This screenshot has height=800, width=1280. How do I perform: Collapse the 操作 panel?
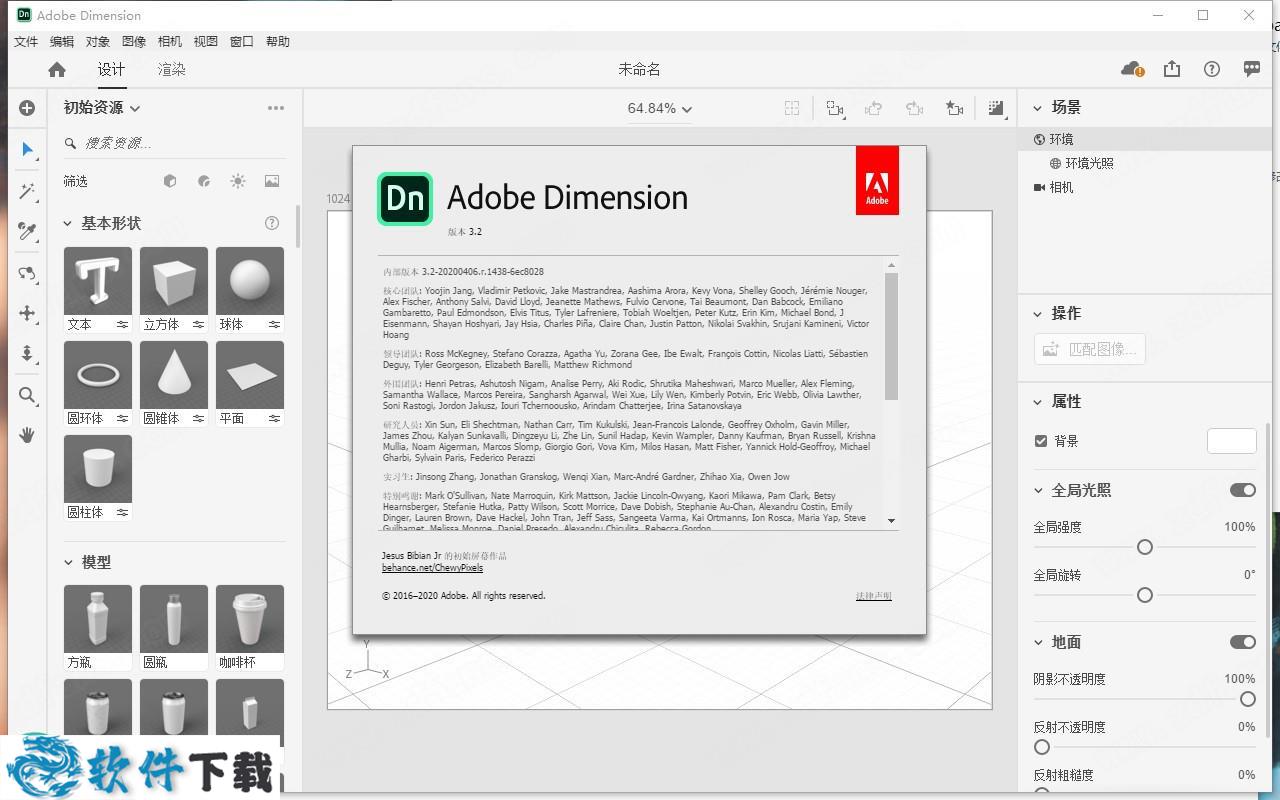[1037, 313]
